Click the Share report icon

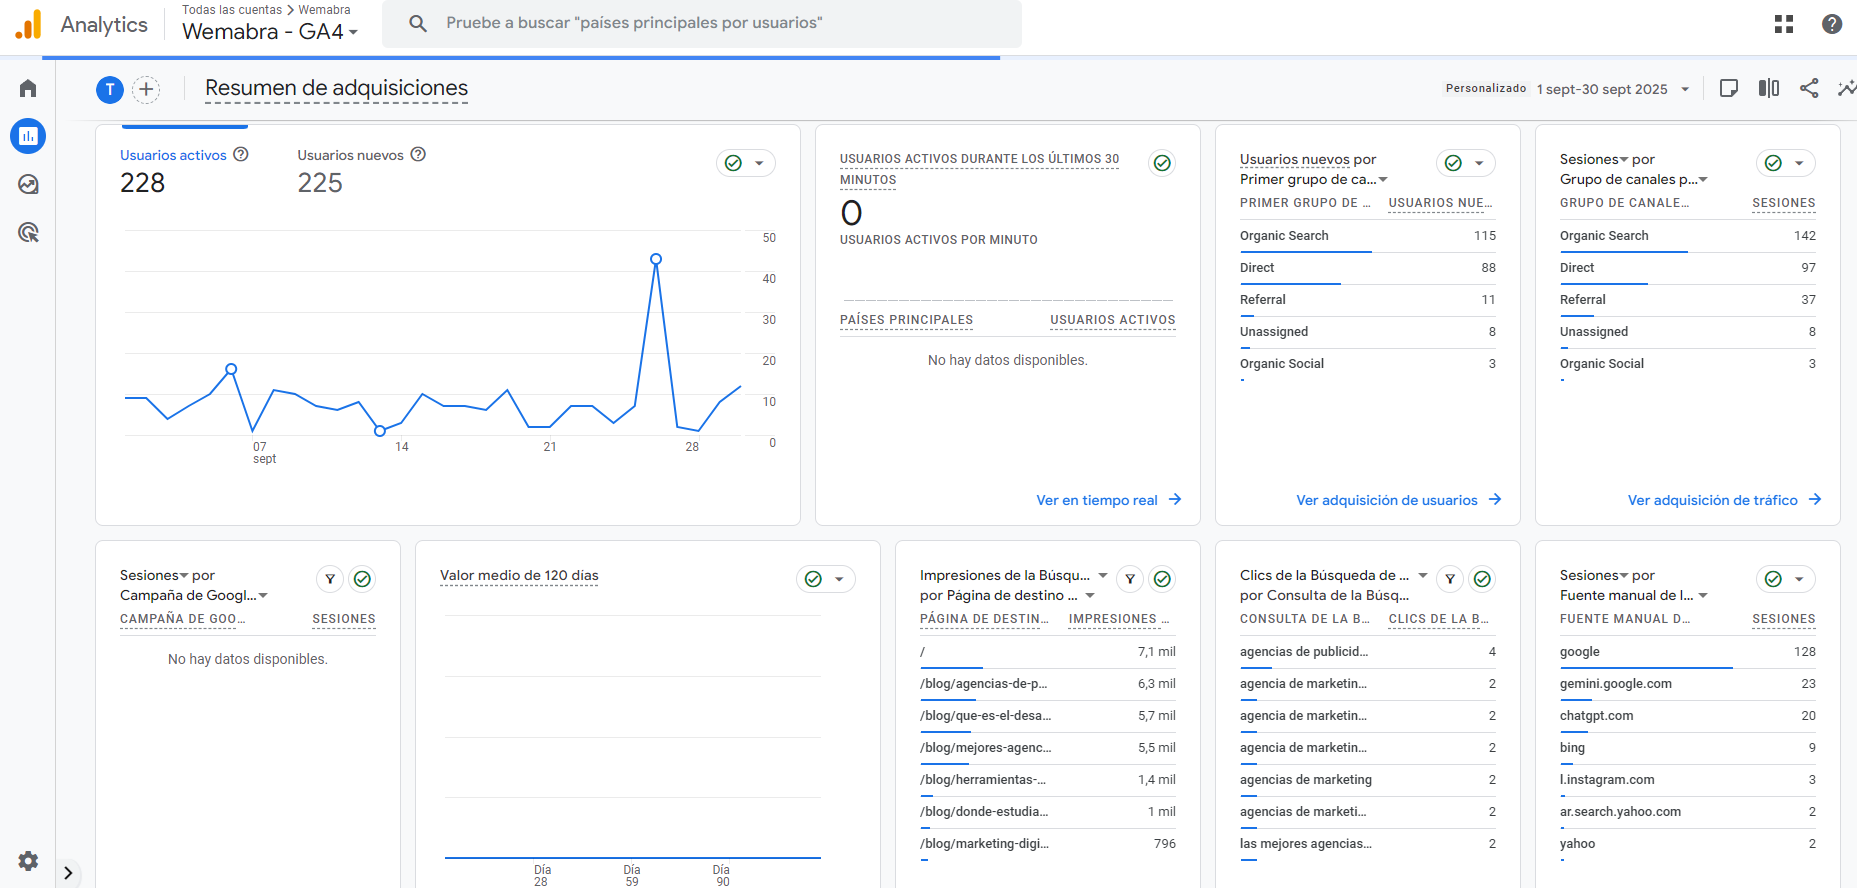click(1808, 88)
